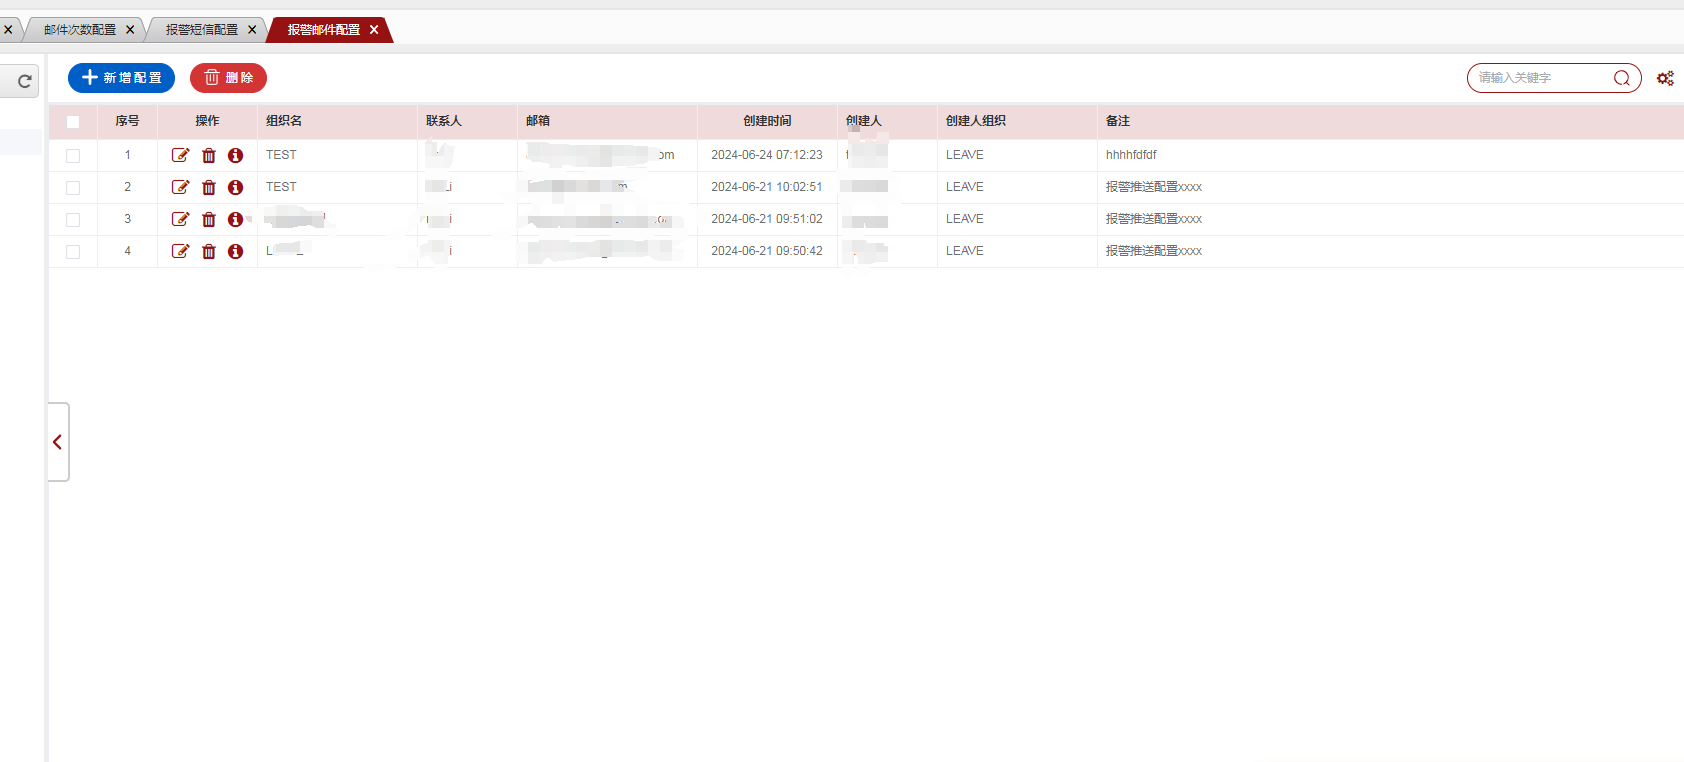The width and height of the screenshot is (1684, 762).
Task: Select the checkbox for row 3
Action: point(73,220)
